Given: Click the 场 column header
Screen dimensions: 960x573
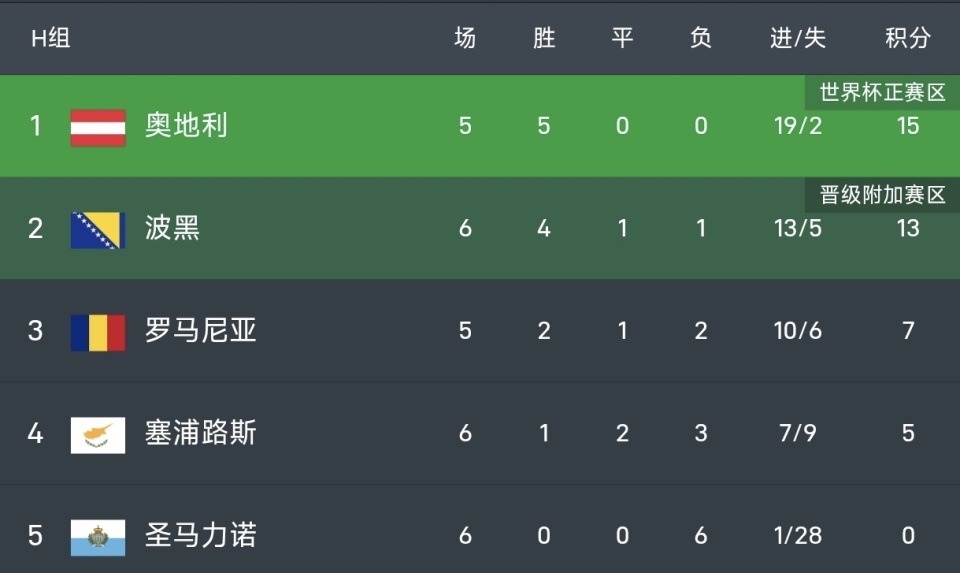Looking at the screenshot, I should pyautogui.click(x=465, y=38).
